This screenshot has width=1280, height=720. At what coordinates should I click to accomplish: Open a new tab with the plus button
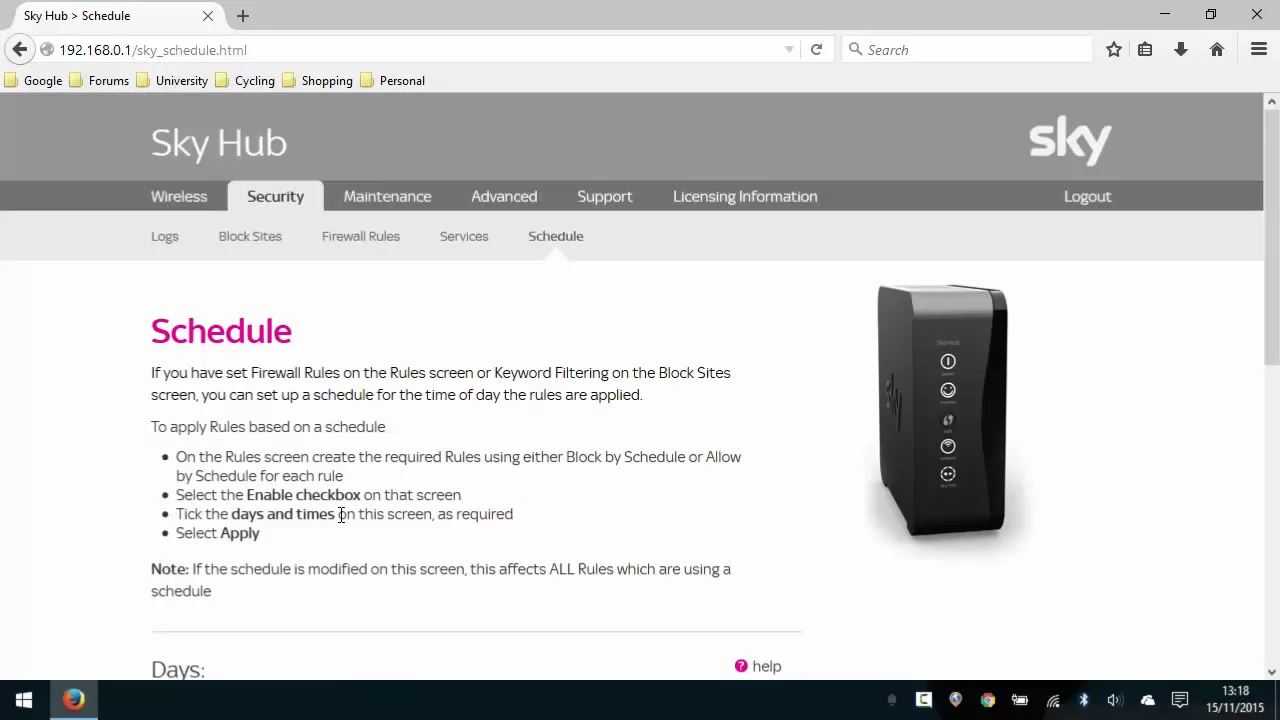point(243,16)
